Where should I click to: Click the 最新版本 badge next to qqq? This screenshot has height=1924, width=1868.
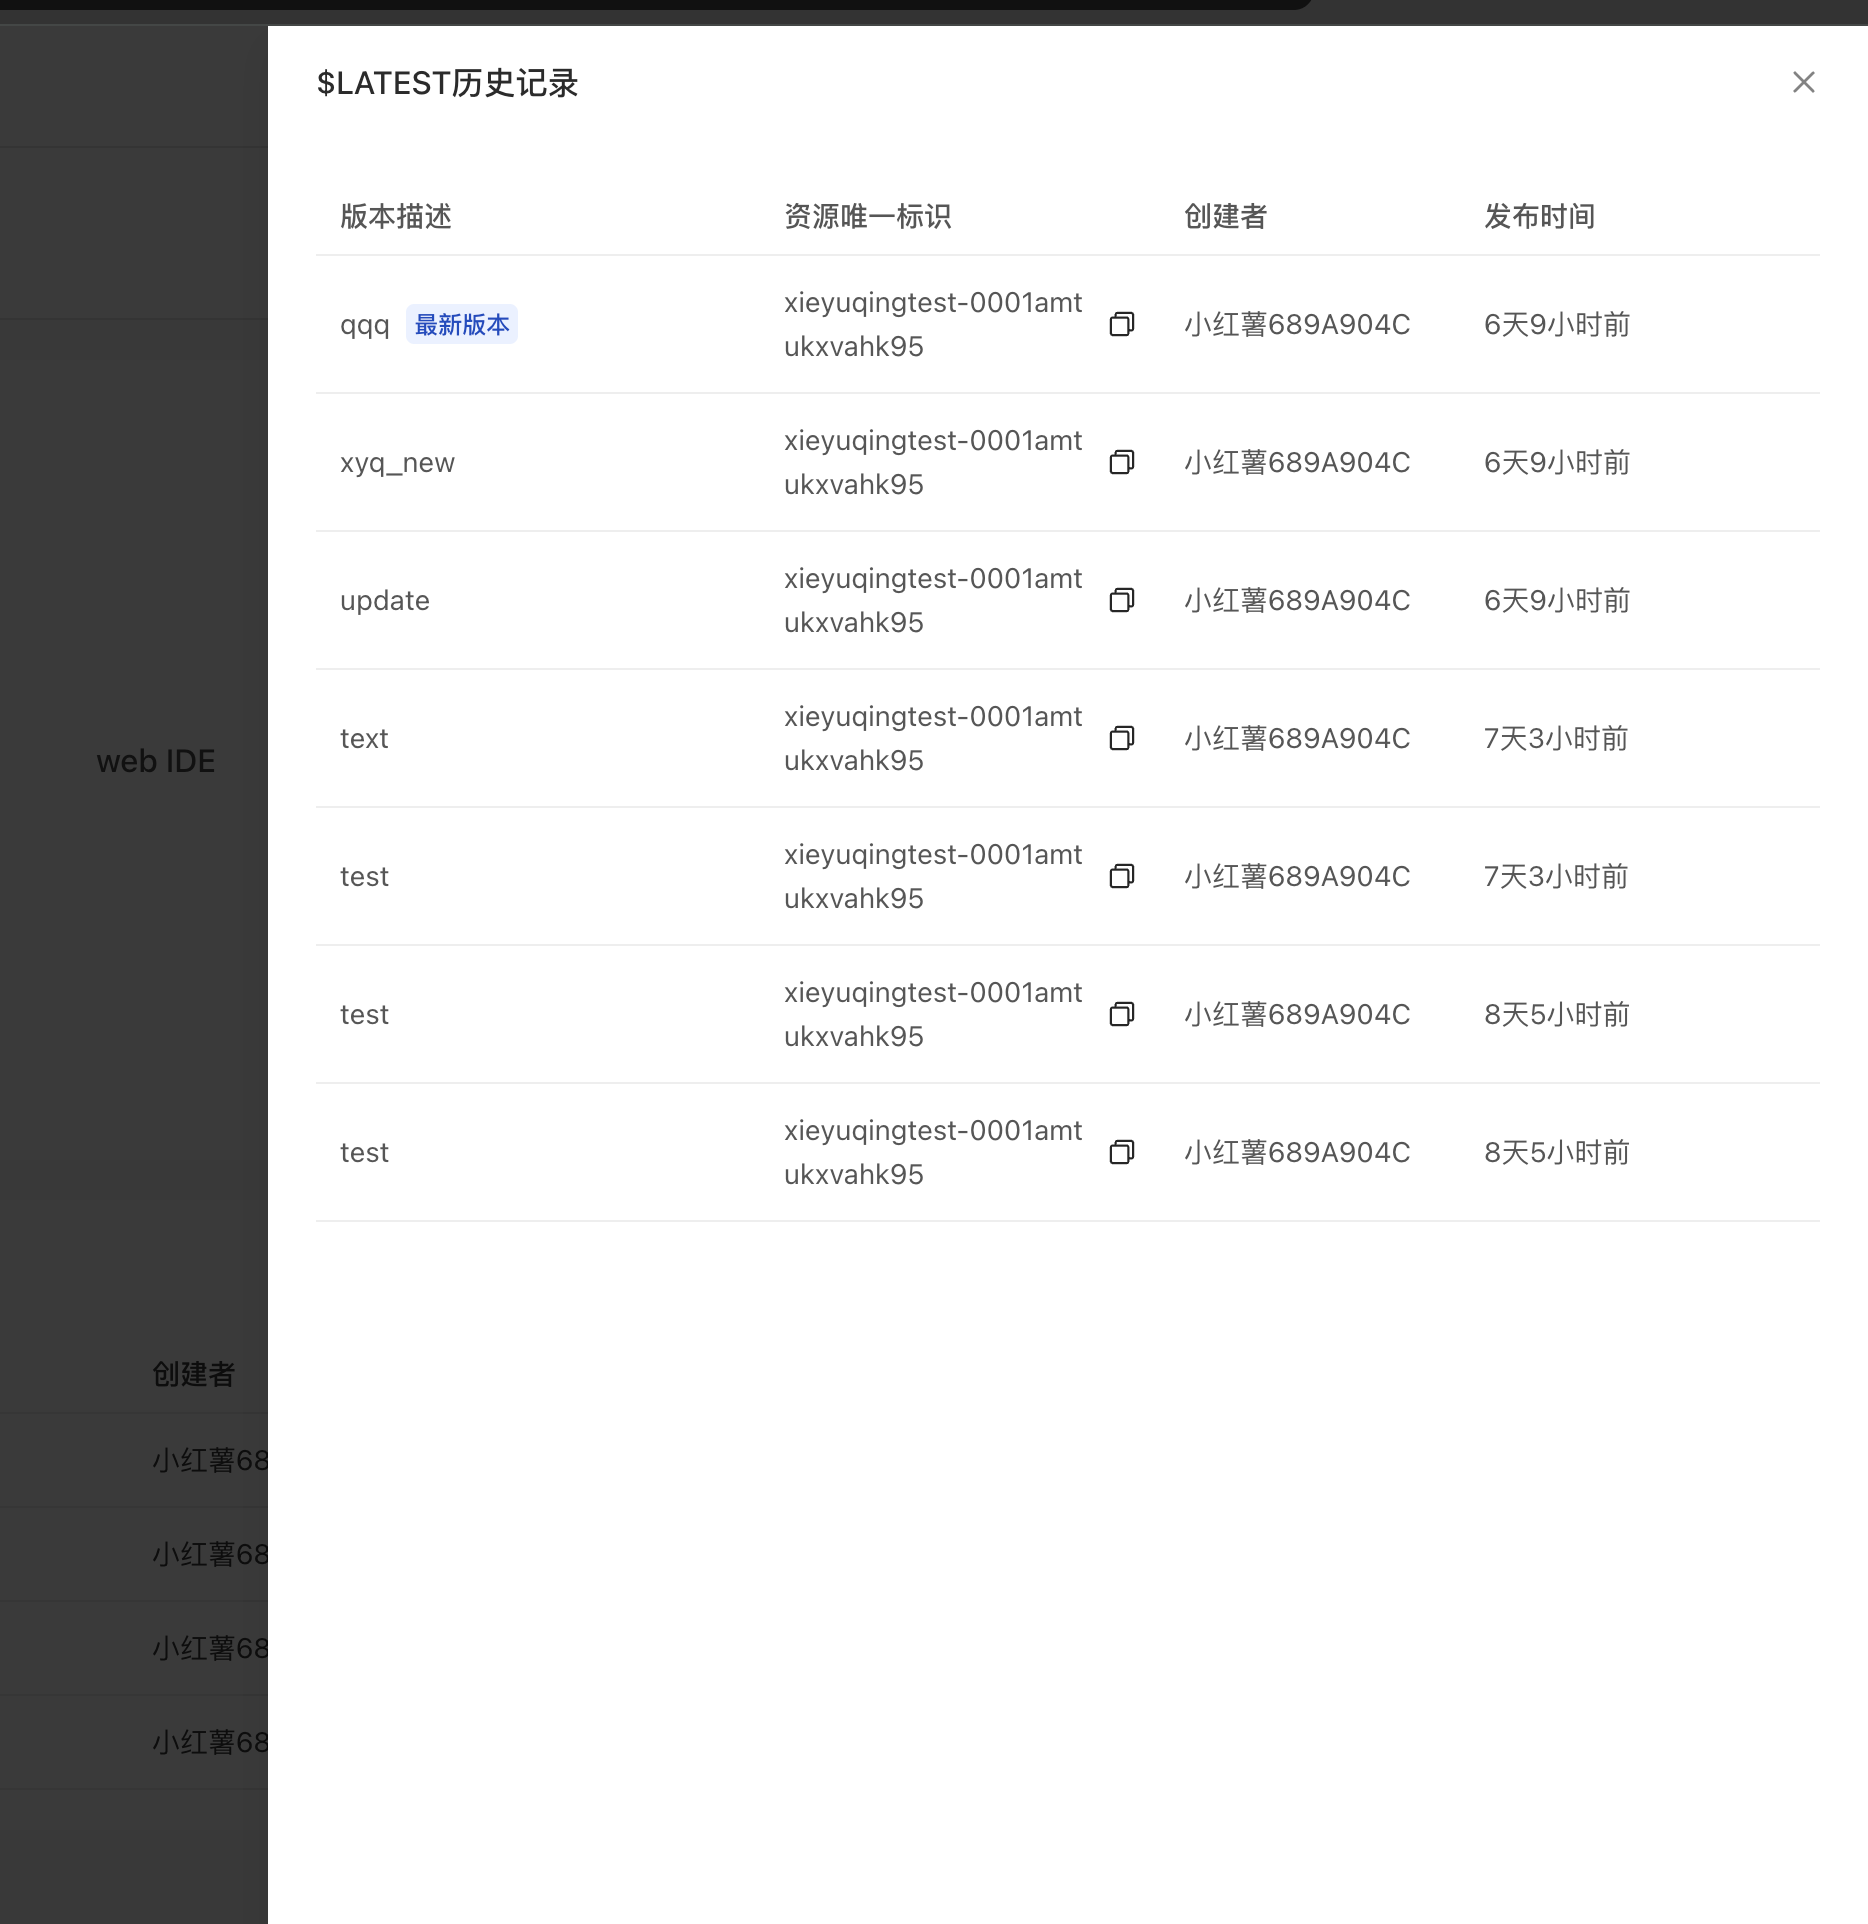[x=461, y=325]
